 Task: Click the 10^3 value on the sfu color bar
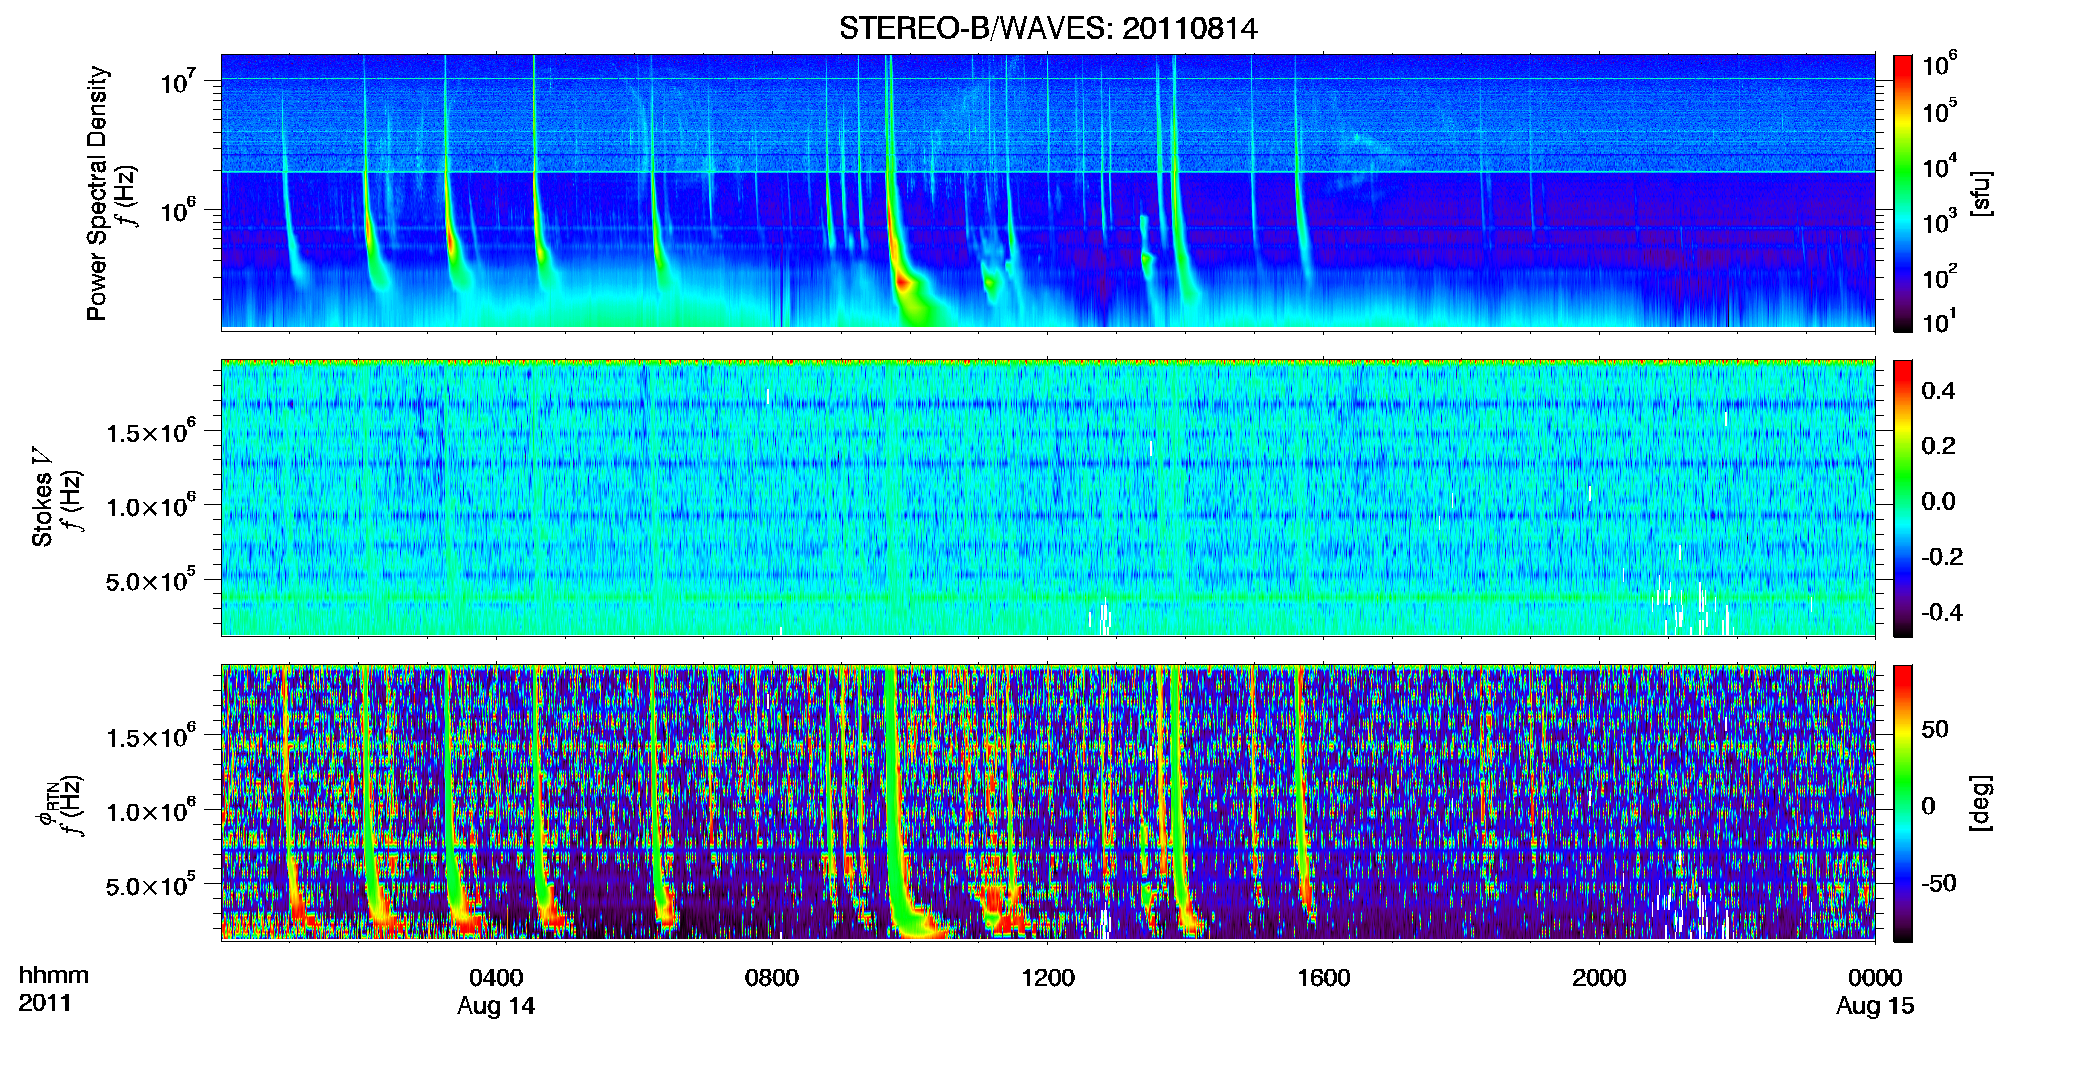coord(1940,221)
